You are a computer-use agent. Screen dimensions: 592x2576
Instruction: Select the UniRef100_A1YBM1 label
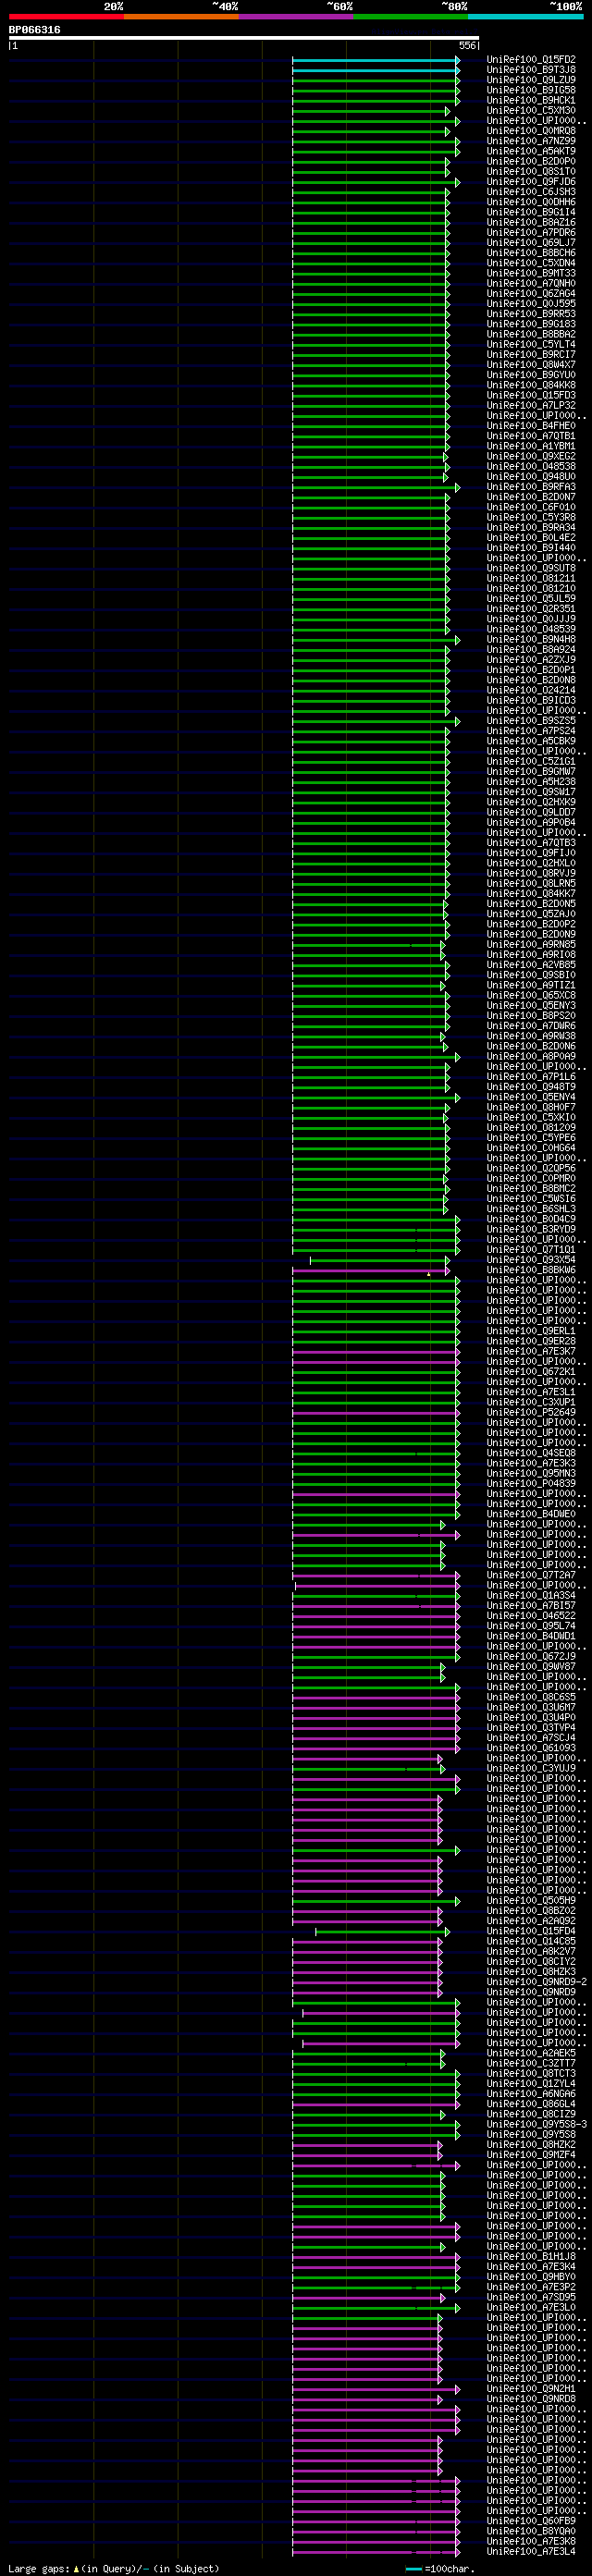531,446
